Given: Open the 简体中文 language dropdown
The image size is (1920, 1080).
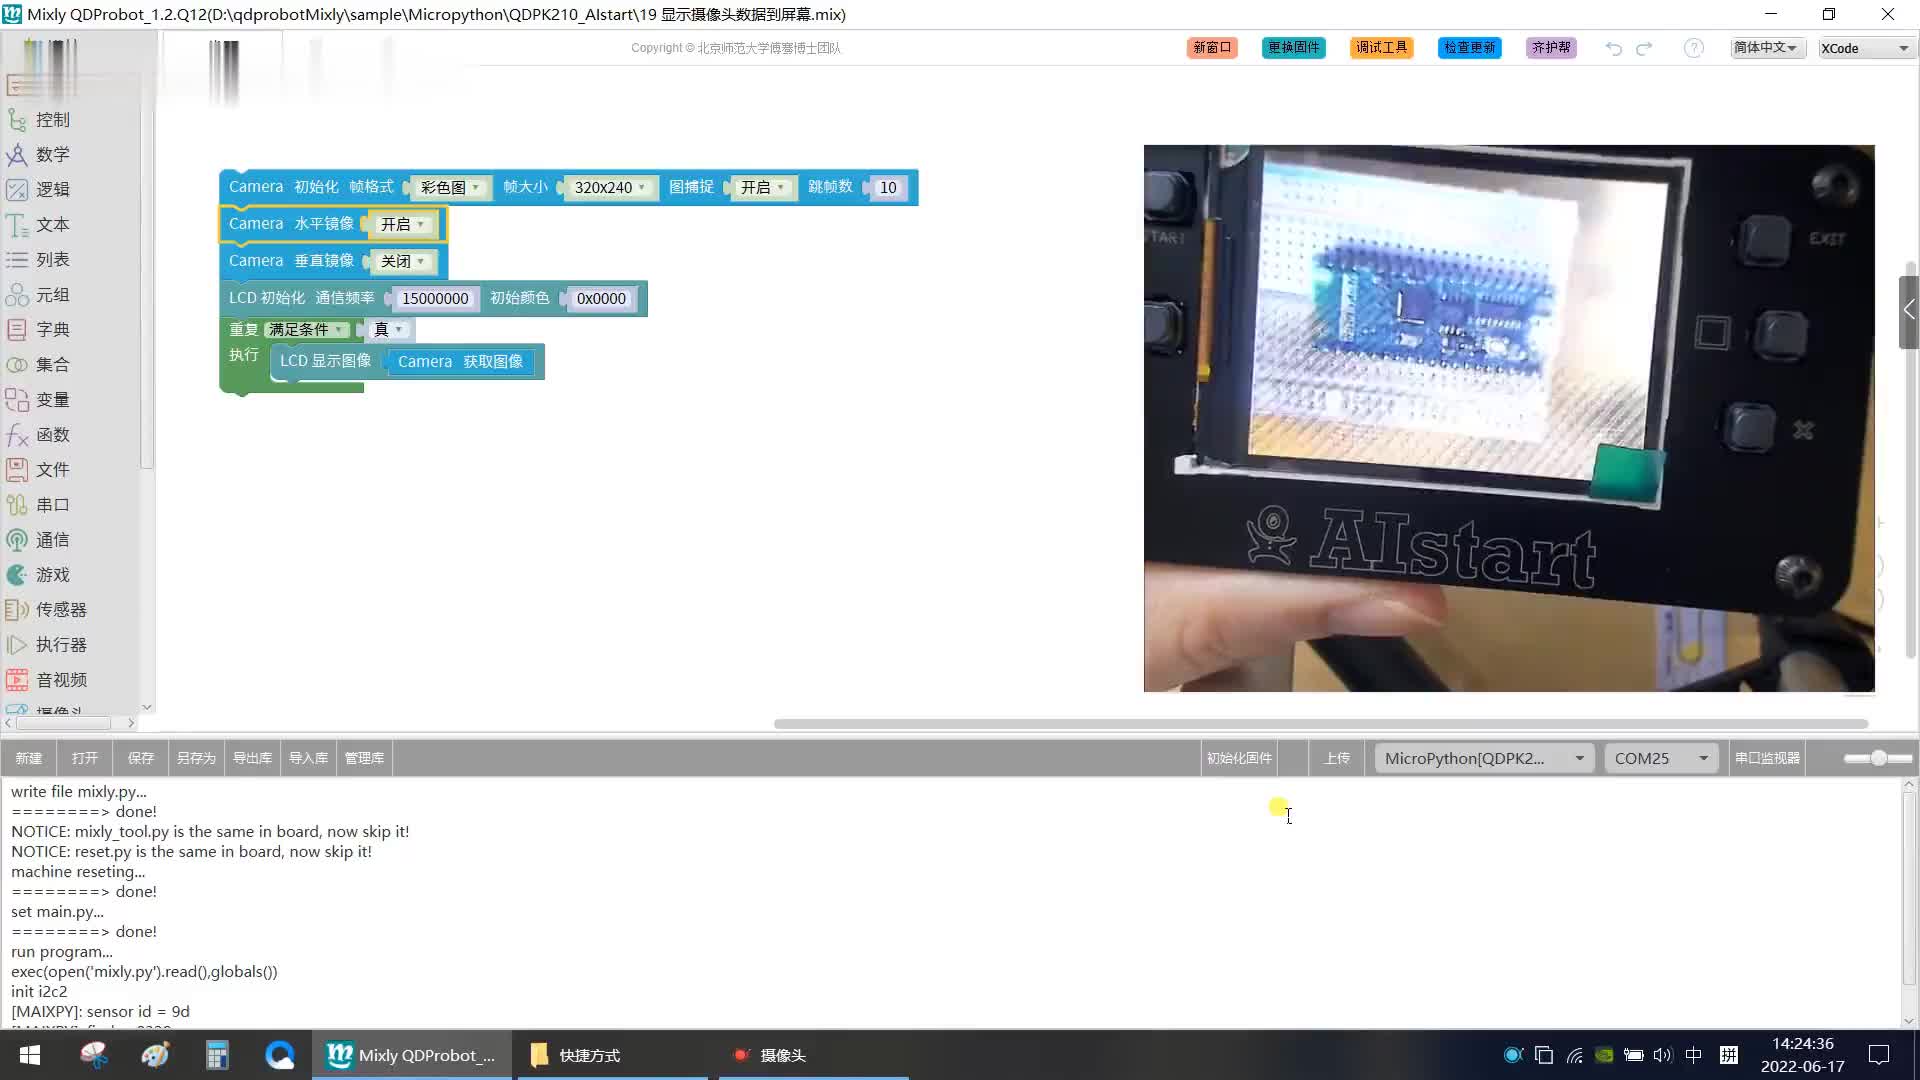Looking at the screenshot, I should [1767, 48].
